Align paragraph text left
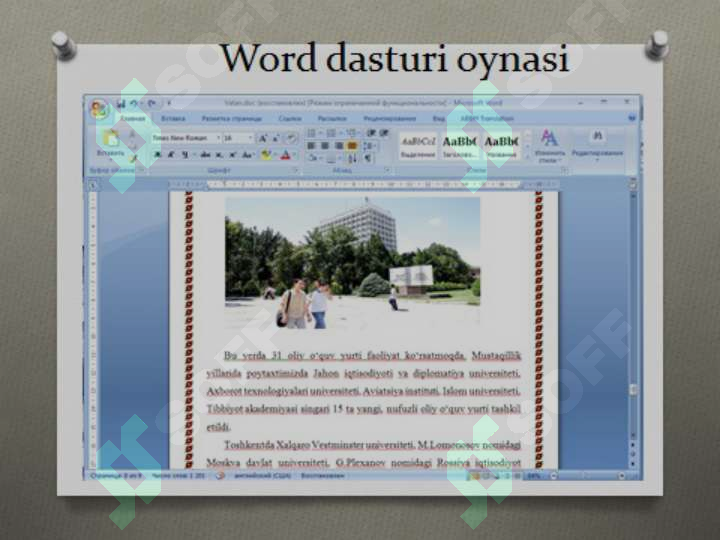This screenshot has width=720, height=540. tap(311, 146)
